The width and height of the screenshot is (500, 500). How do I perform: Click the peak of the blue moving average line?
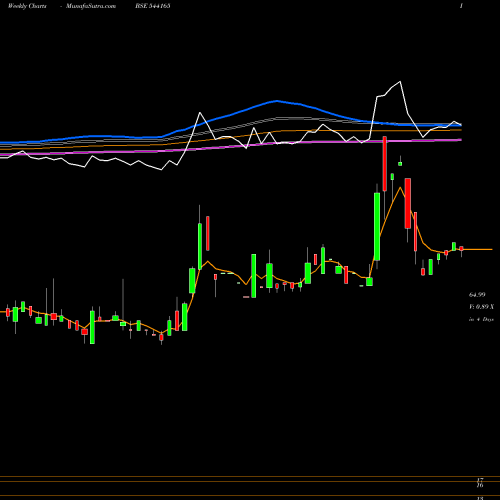tap(277, 101)
